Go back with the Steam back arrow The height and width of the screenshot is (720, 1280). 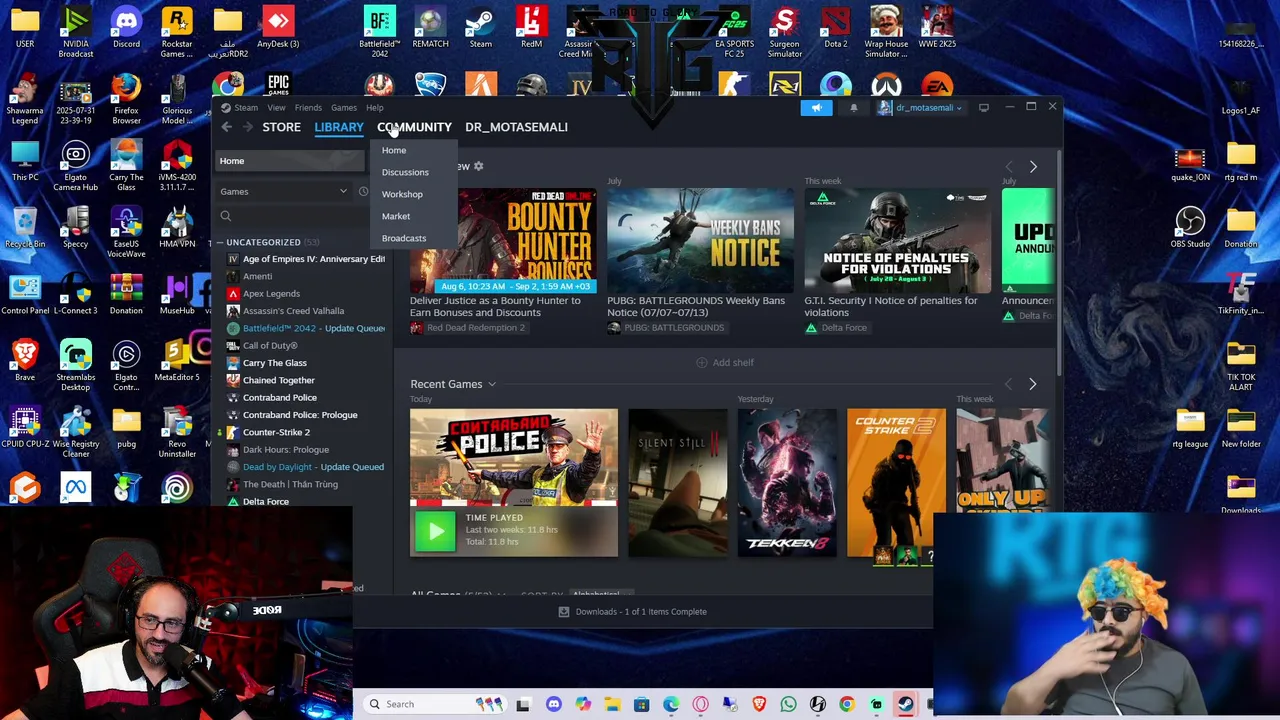point(227,127)
